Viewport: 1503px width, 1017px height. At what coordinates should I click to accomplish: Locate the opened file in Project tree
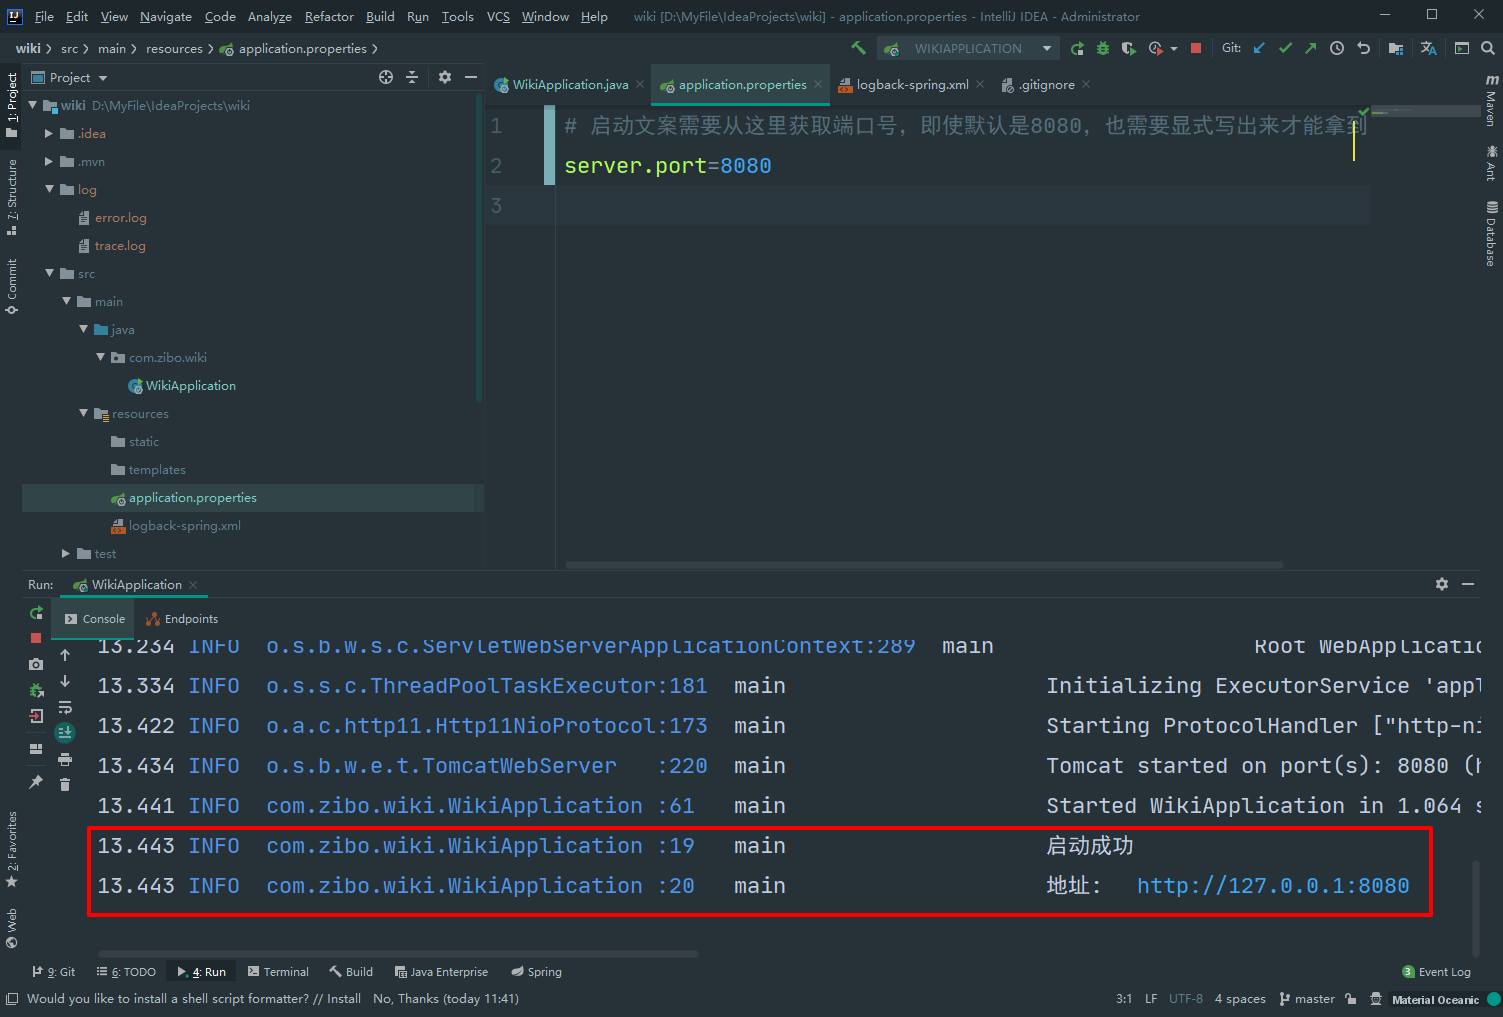[x=386, y=77]
